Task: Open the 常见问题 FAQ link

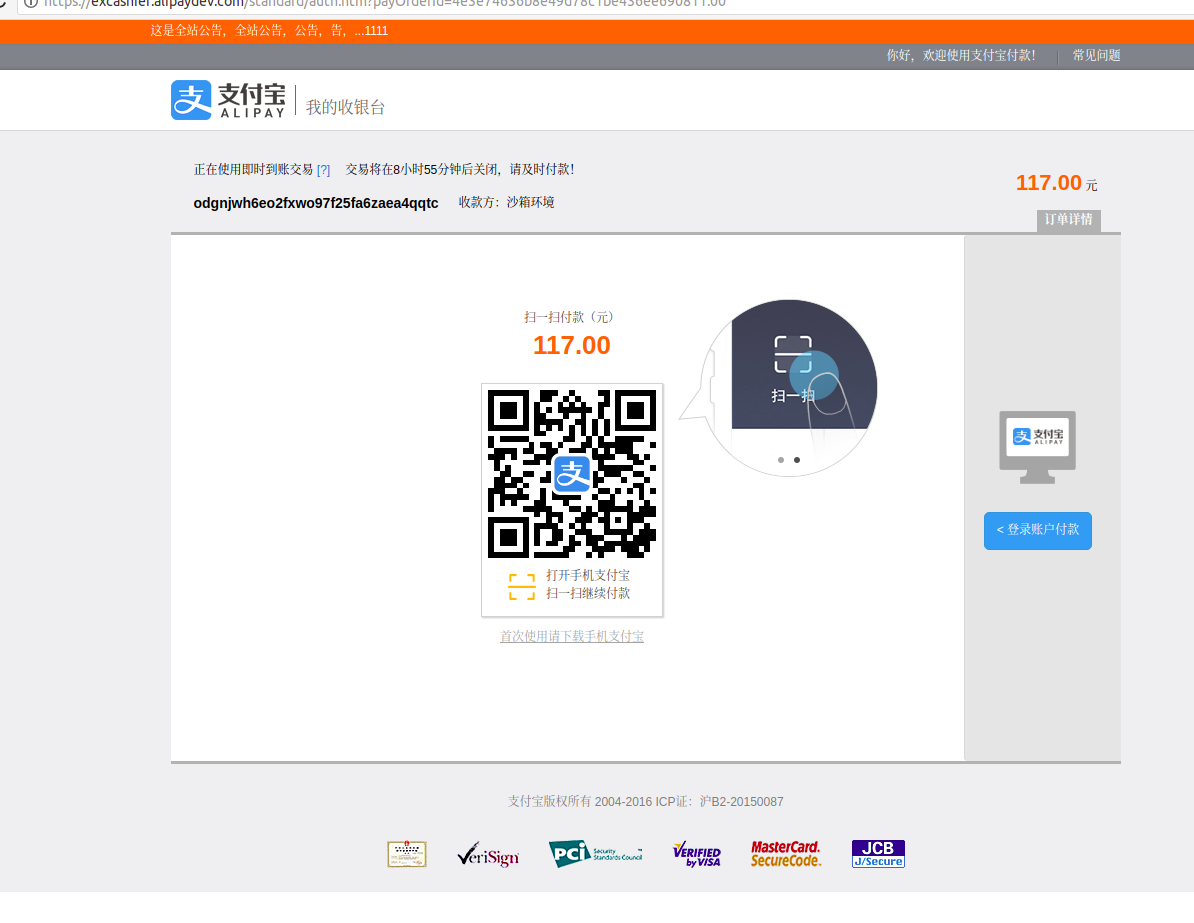Action: (1096, 55)
